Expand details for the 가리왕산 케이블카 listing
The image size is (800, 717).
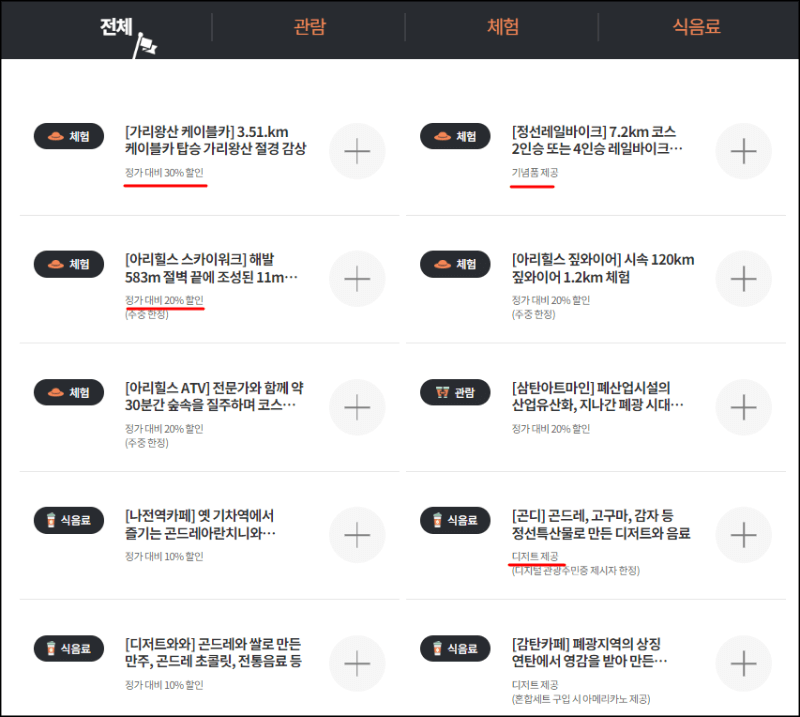(x=357, y=151)
